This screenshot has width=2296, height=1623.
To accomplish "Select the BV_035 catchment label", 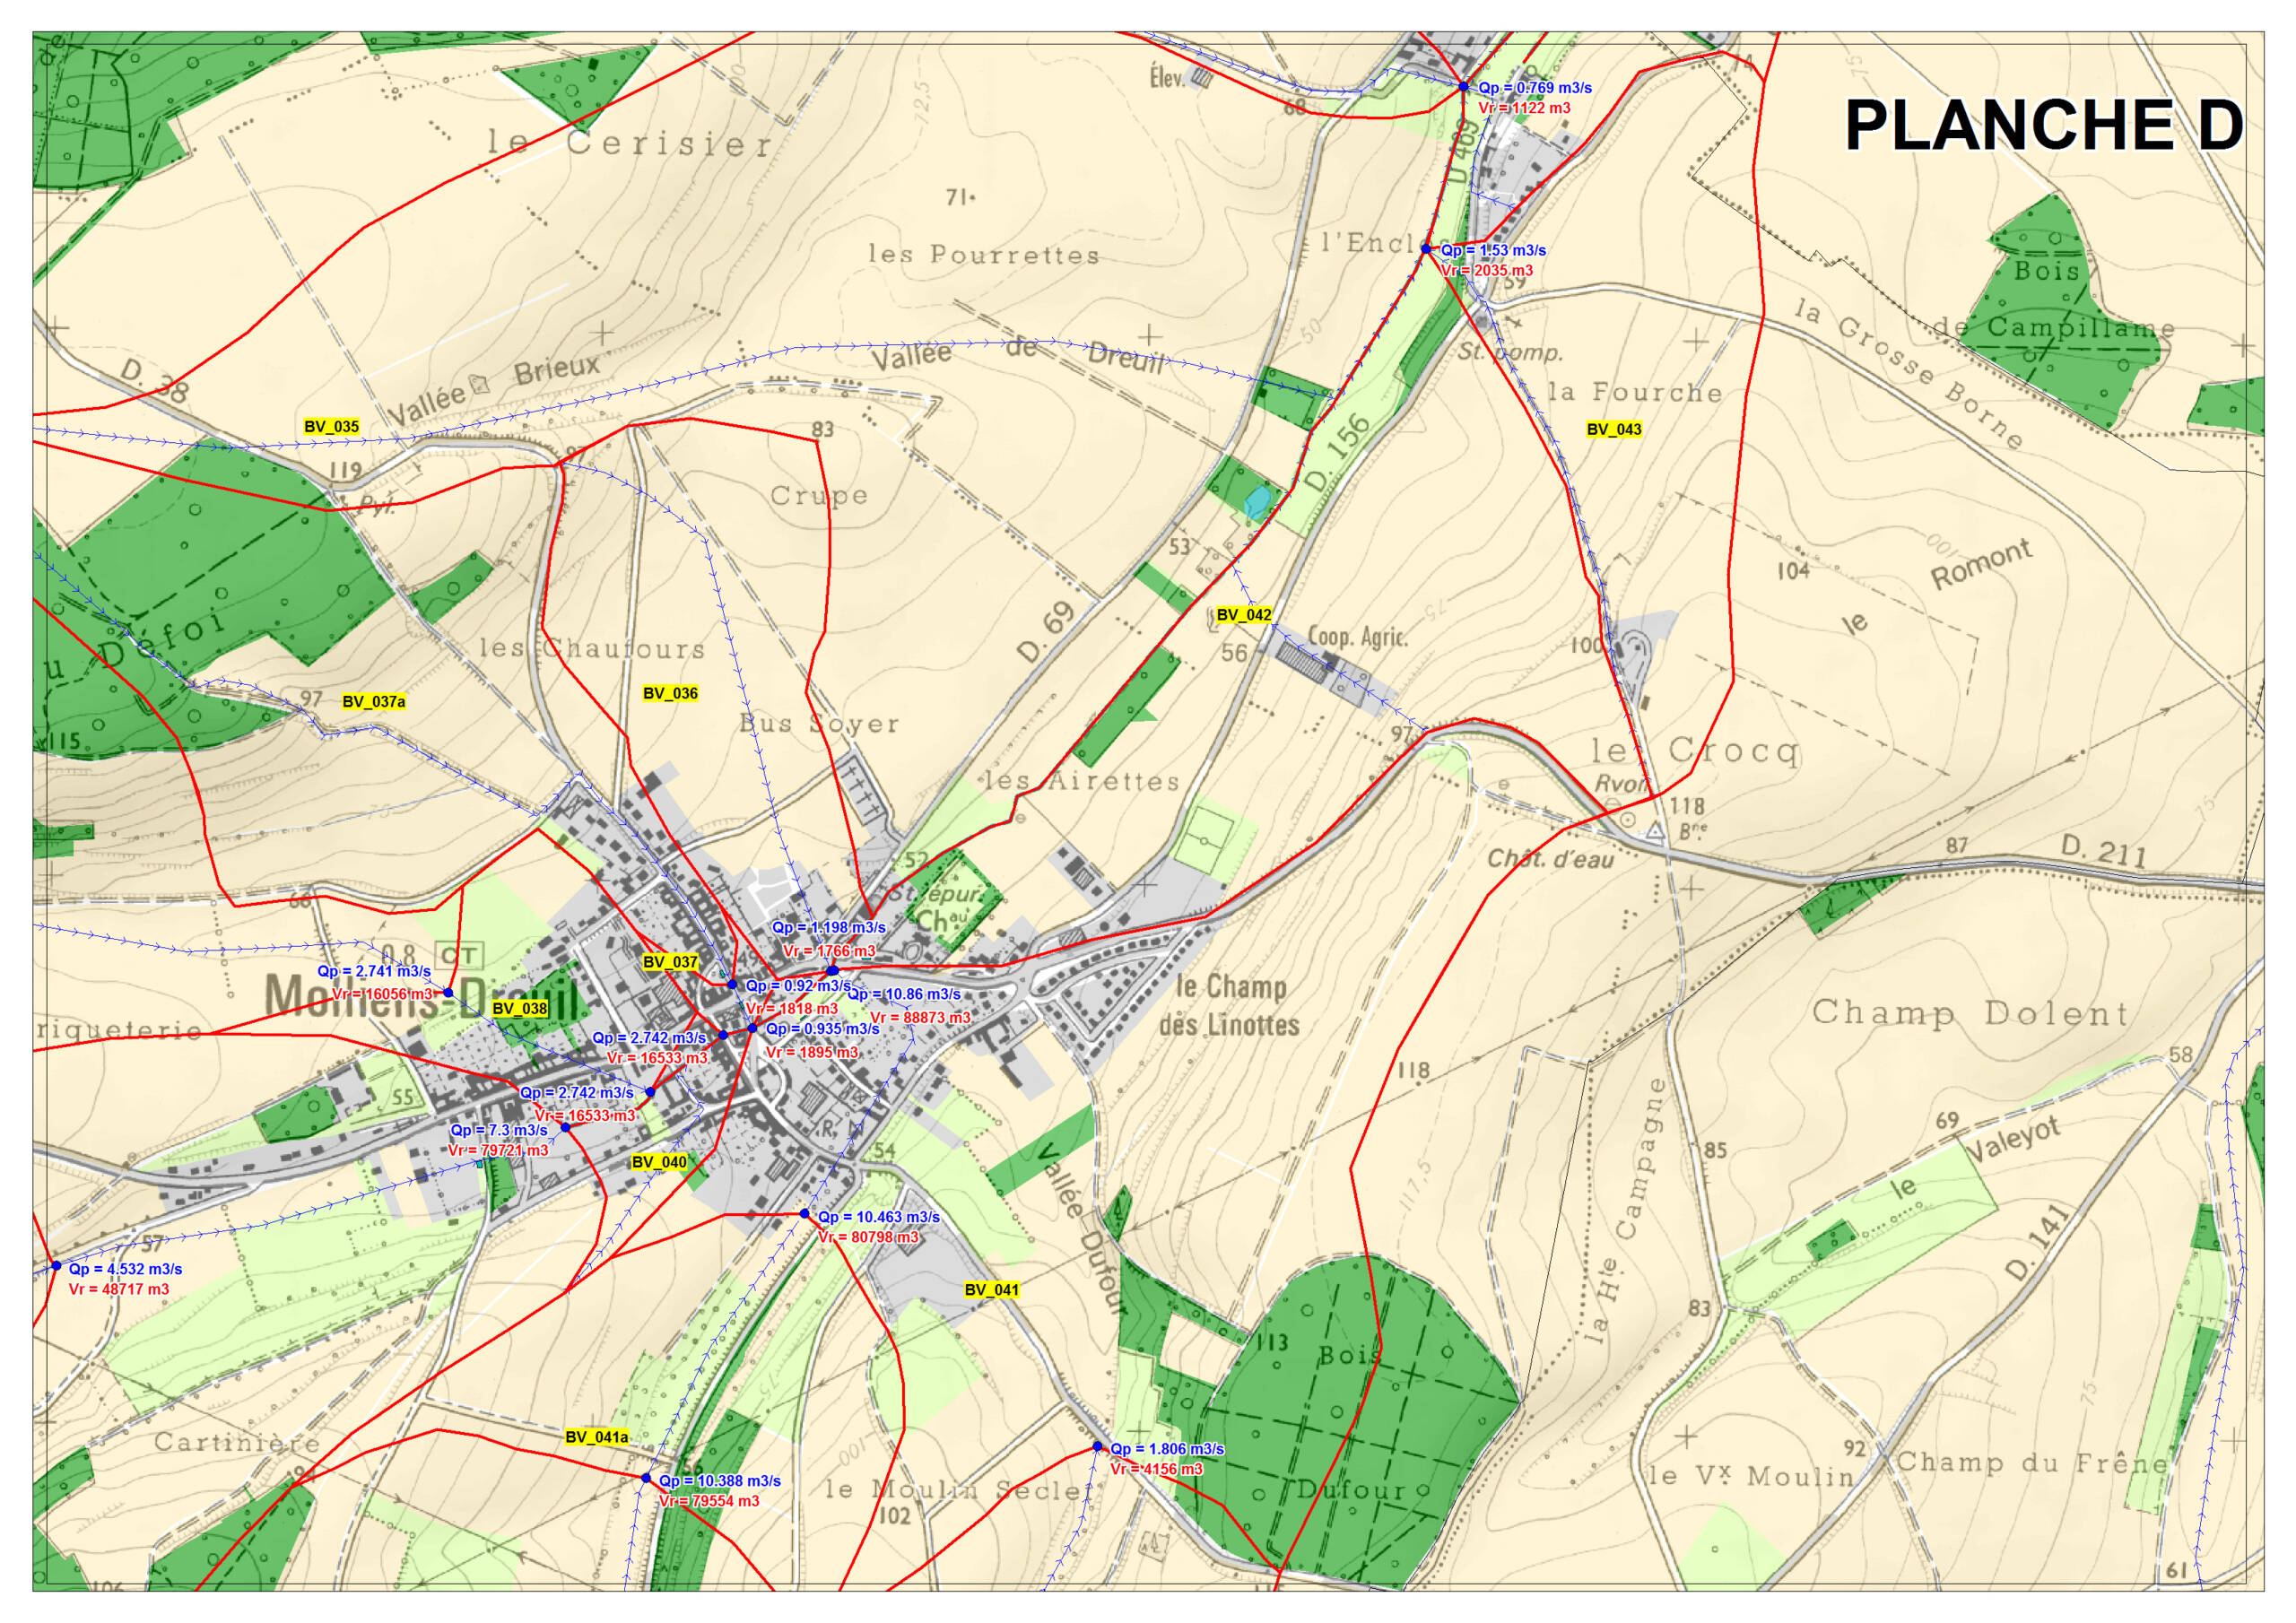I will click(331, 427).
